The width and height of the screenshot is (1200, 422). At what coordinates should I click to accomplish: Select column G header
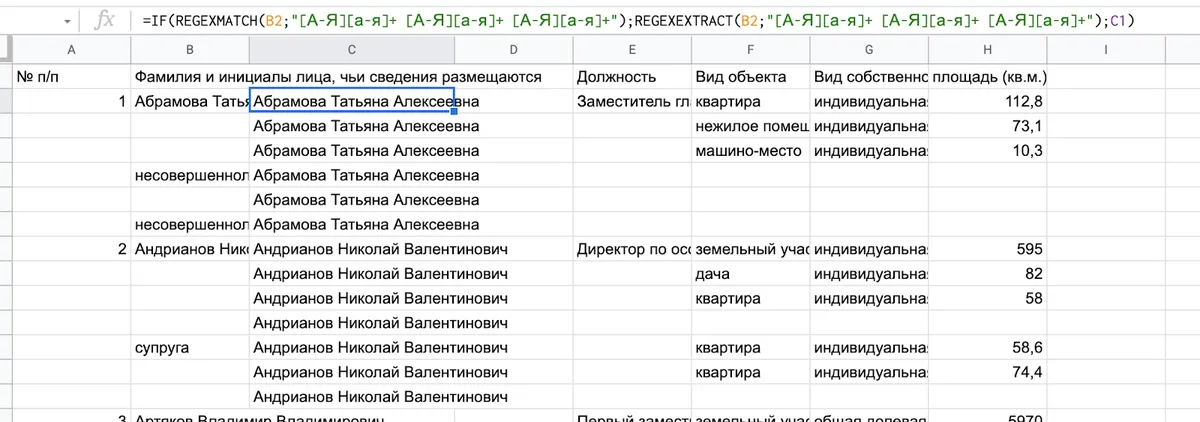tap(869, 50)
